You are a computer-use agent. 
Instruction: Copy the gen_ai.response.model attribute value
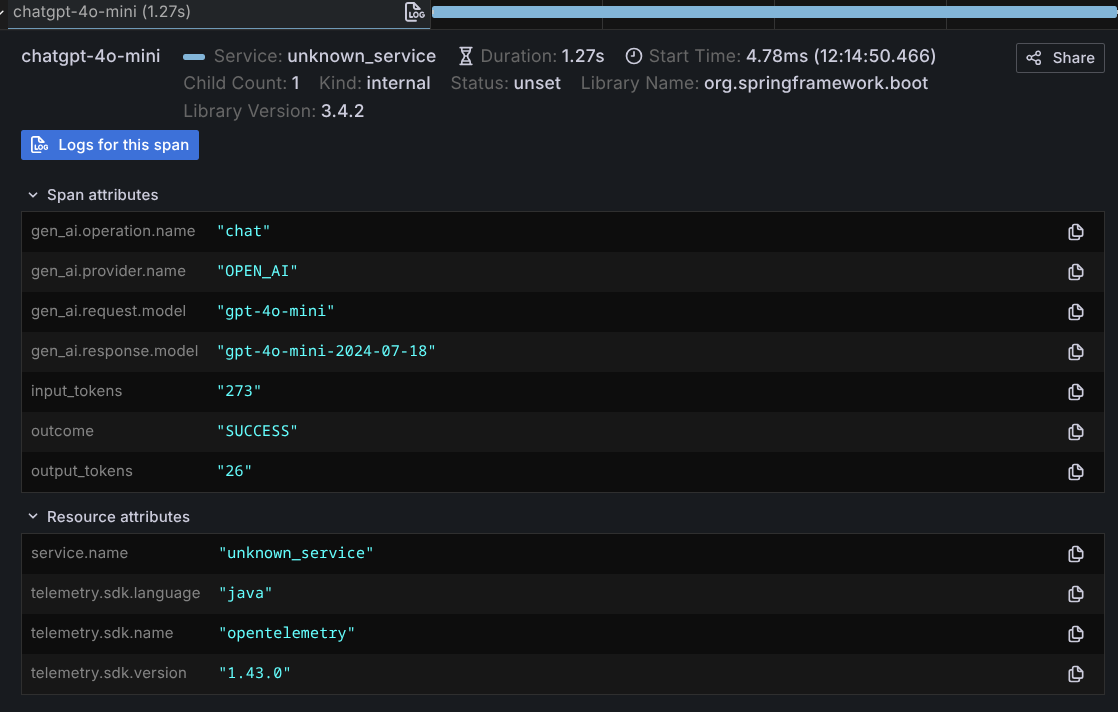(1075, 352)
